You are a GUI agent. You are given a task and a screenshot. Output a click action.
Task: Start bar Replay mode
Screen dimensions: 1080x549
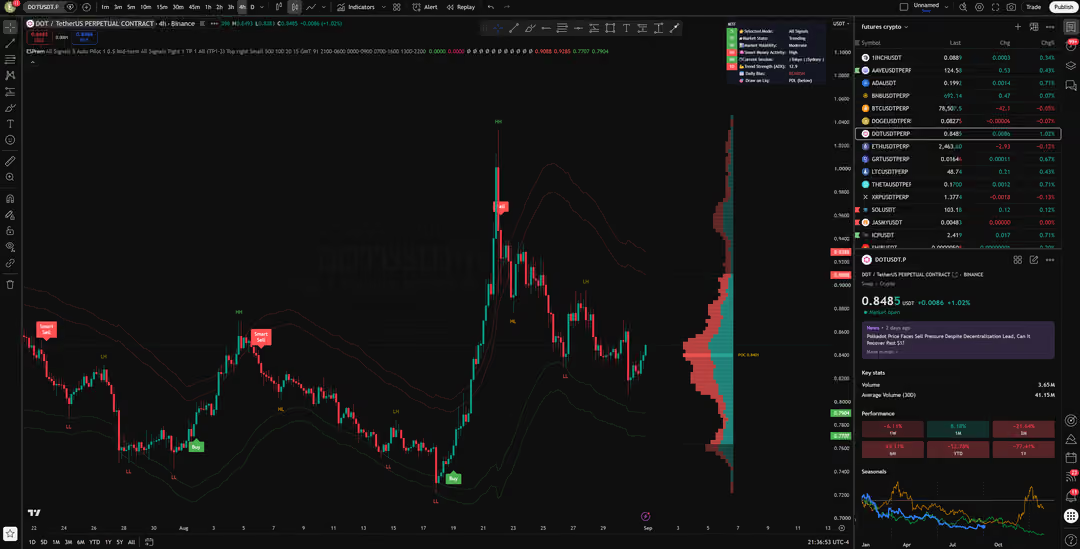(x=461, y=7)
